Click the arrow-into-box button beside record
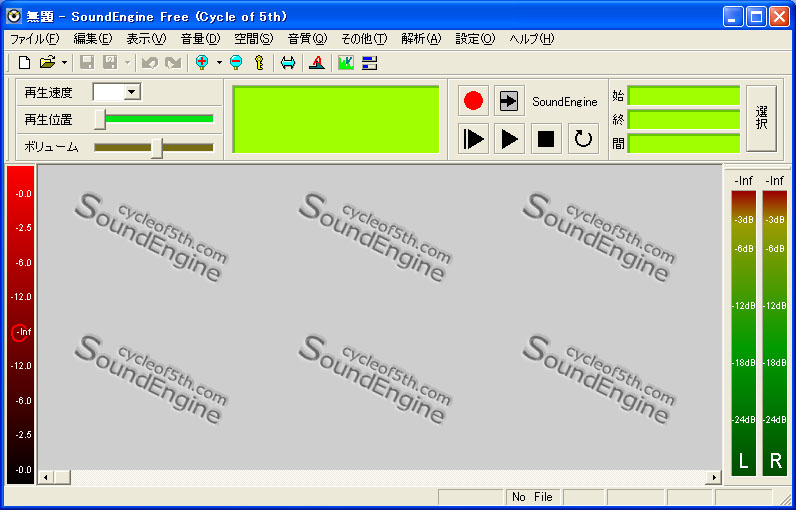The width and height of the screenshot is (796, 510). (509, 100)
